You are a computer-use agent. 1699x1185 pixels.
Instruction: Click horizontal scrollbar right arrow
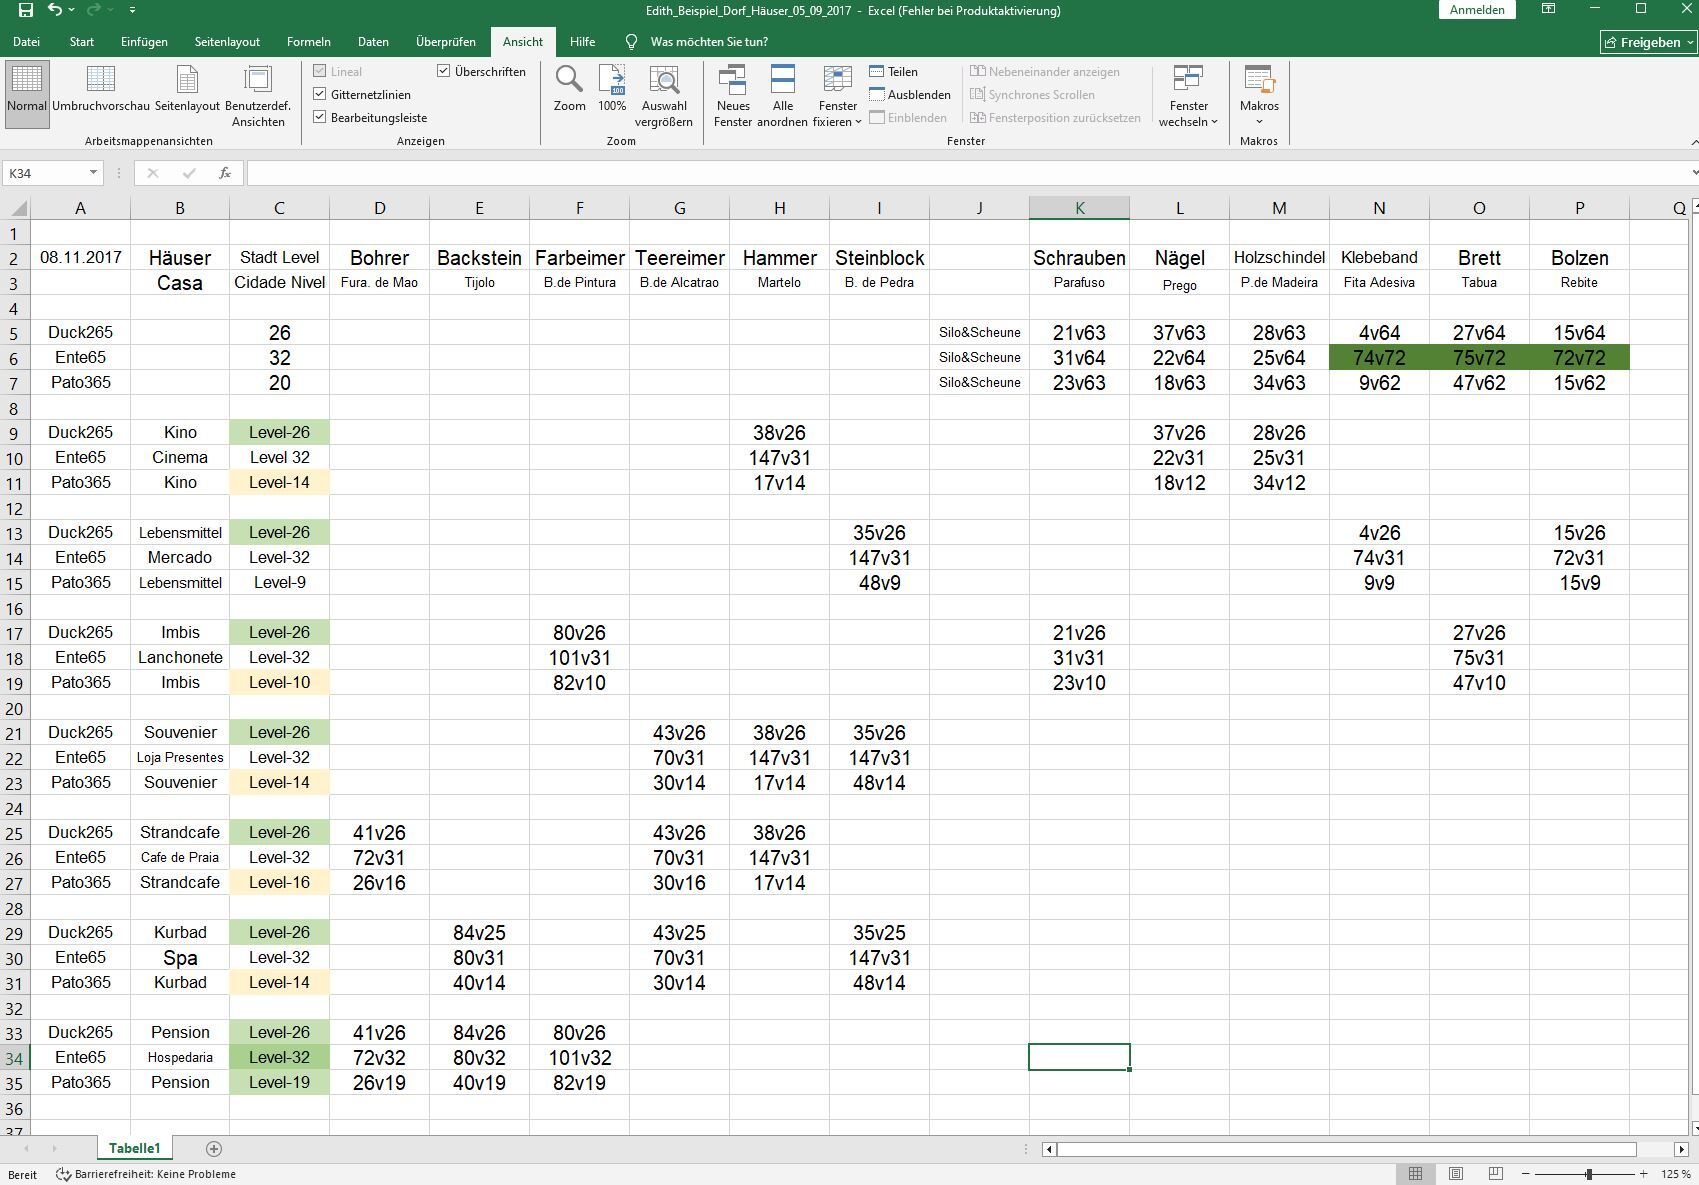1681,1149
